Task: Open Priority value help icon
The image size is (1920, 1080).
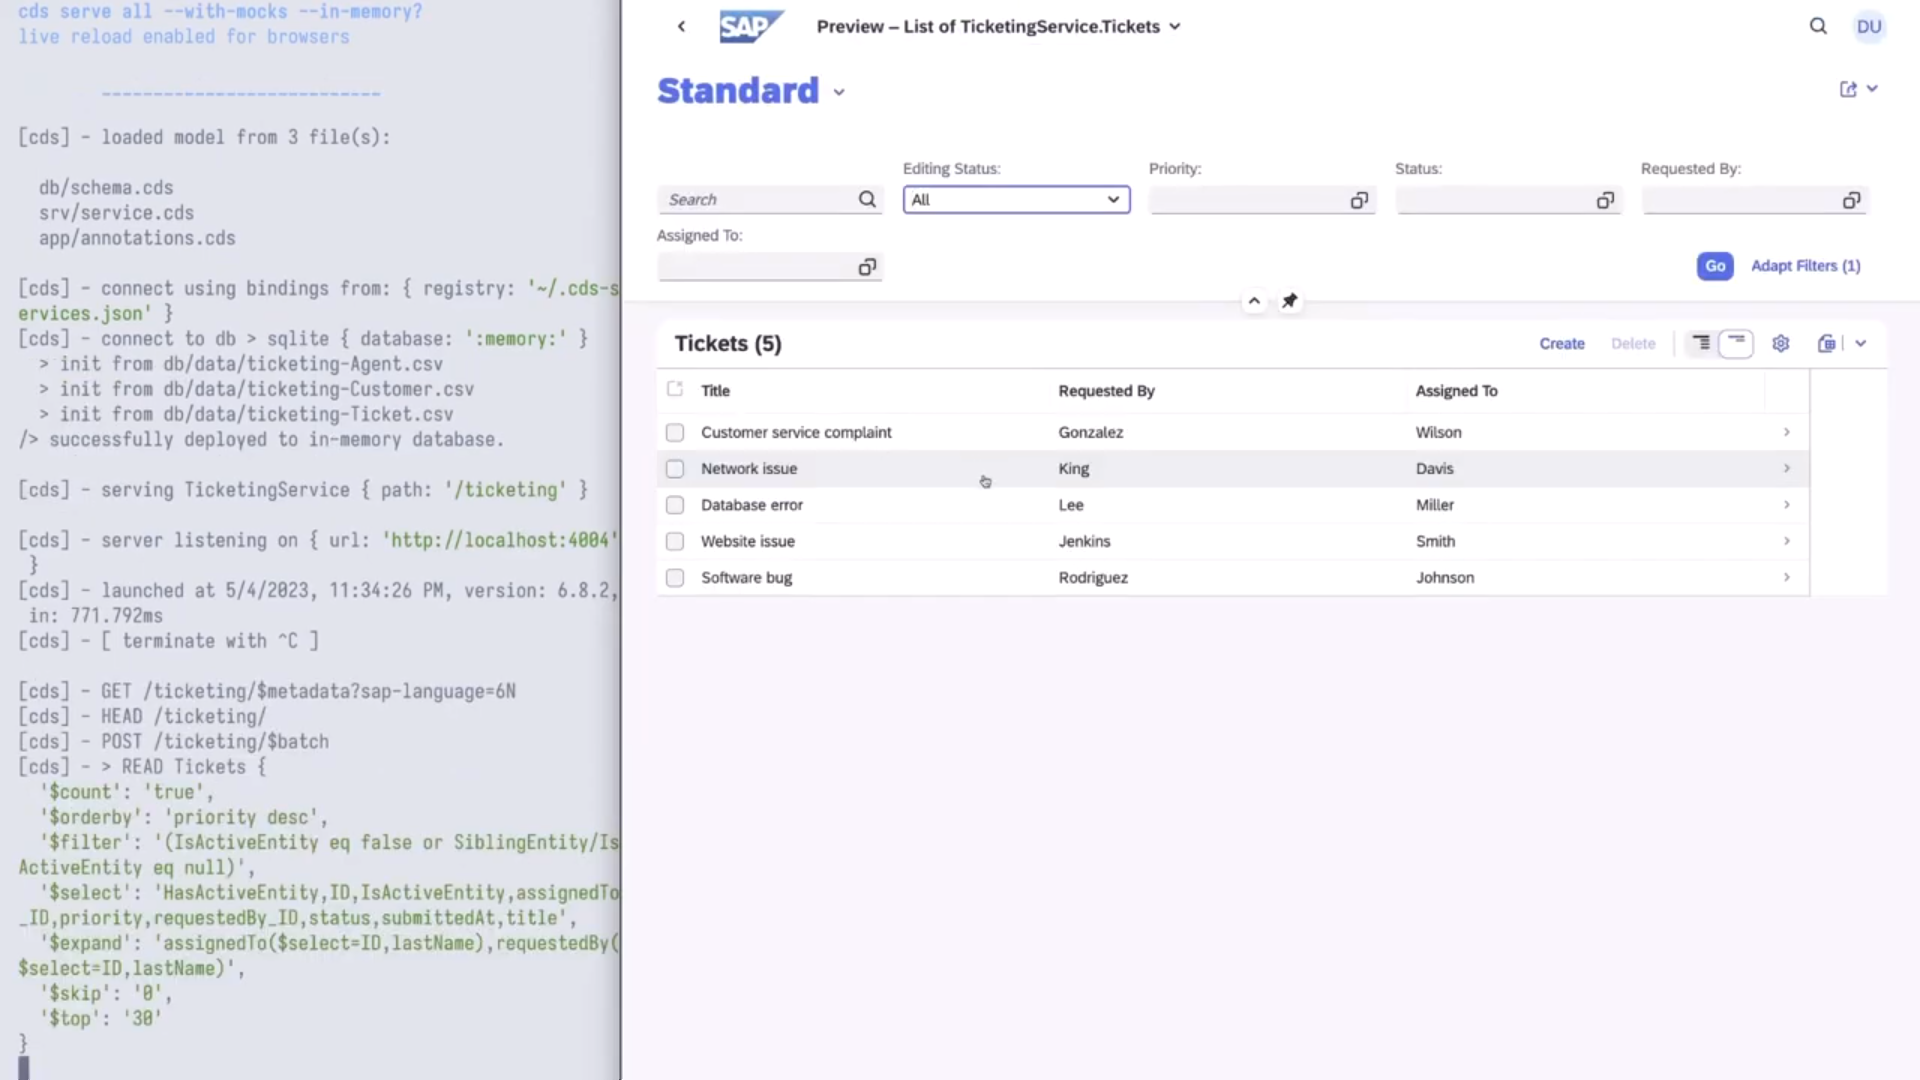Action: (x=1359, y=201)
